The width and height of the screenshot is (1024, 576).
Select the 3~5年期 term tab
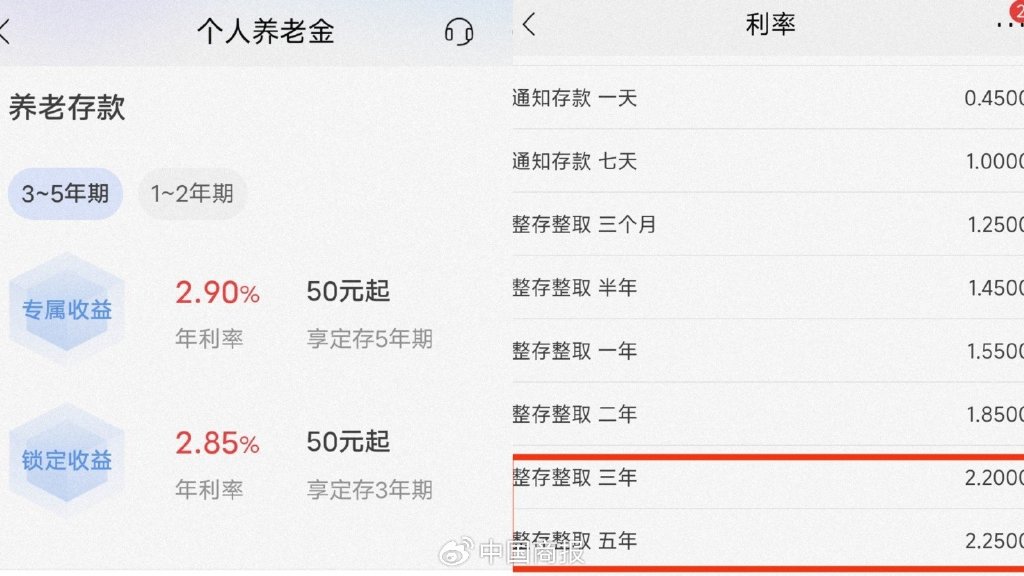click(65, 193)
